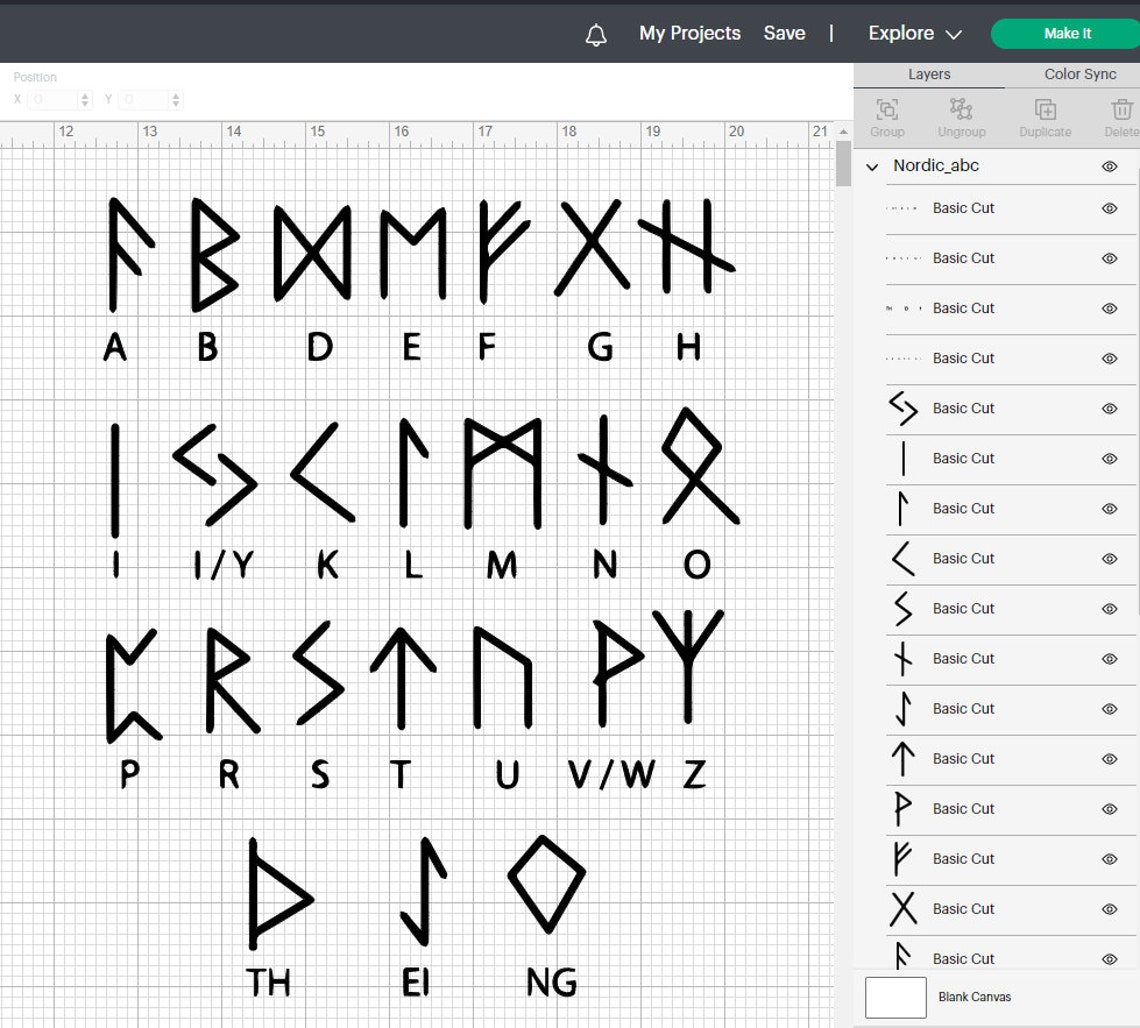
Task: Click the X-rune thumbnail in the Layers list
Action: point(903,909)
